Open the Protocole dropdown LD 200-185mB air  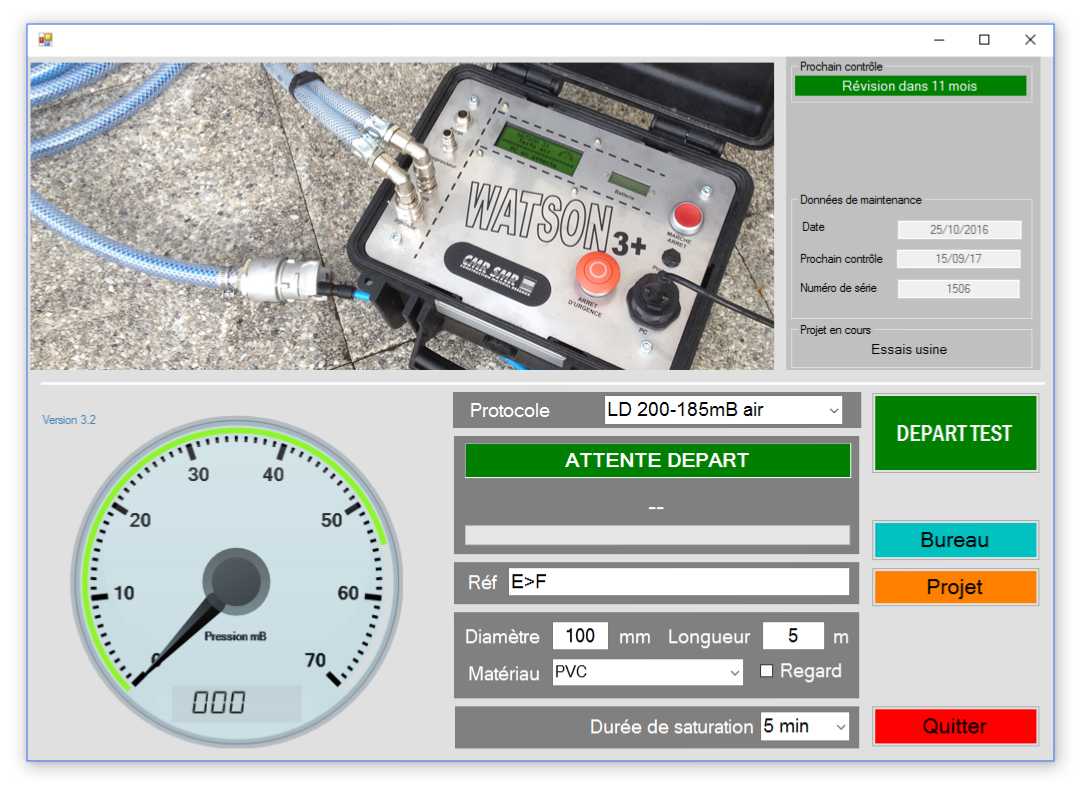723,410
